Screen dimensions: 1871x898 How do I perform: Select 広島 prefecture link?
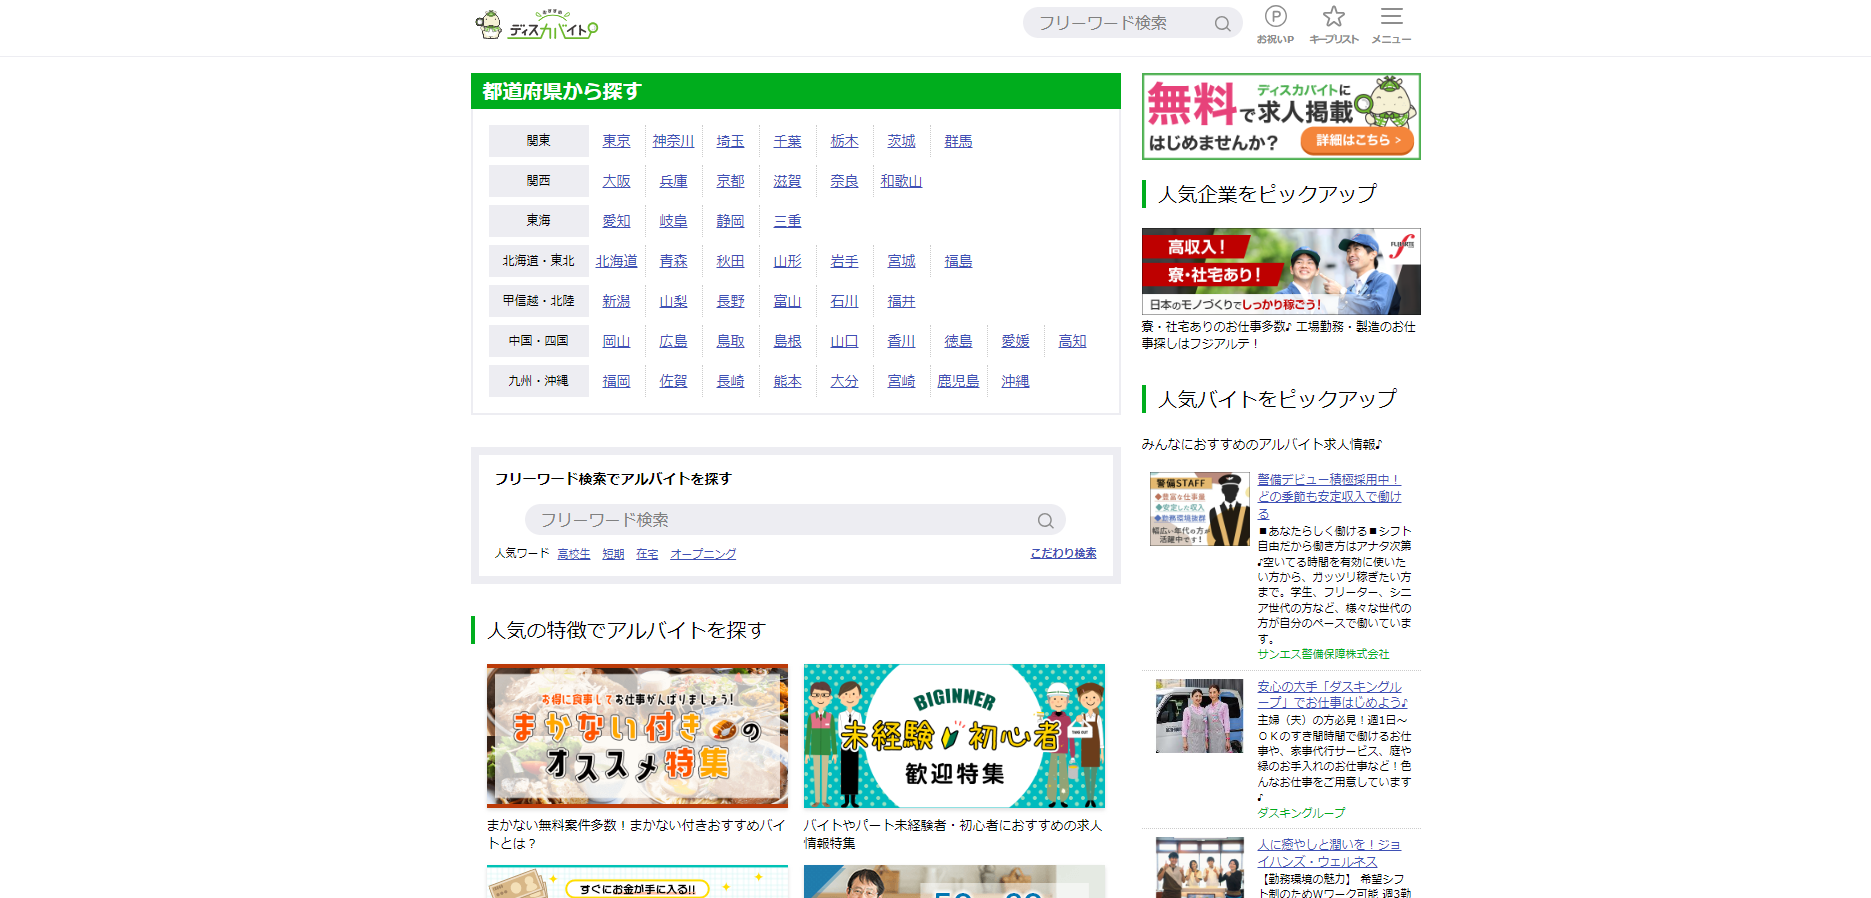coord(673,341)
